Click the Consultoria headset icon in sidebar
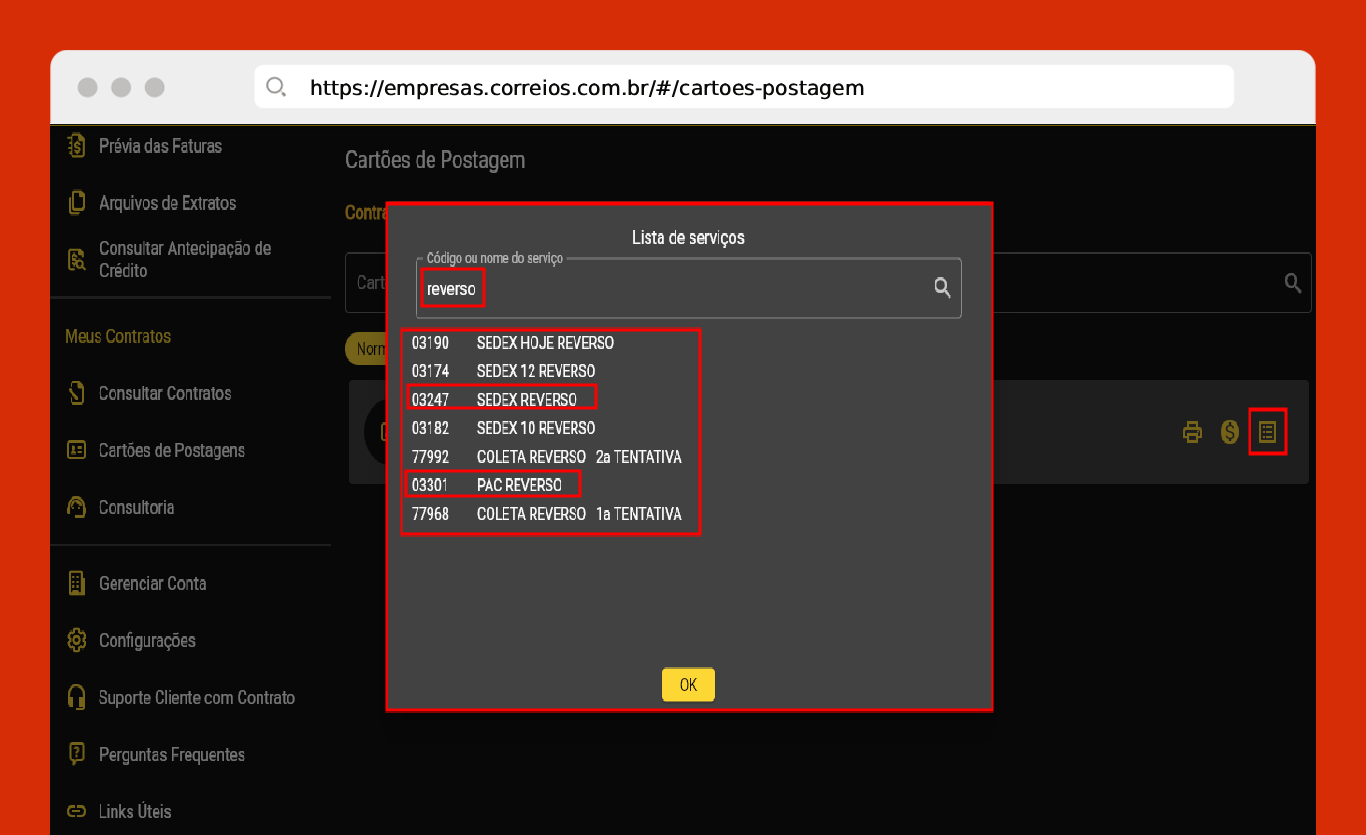Screen dimensions: 1366x835 coord(77,507)
